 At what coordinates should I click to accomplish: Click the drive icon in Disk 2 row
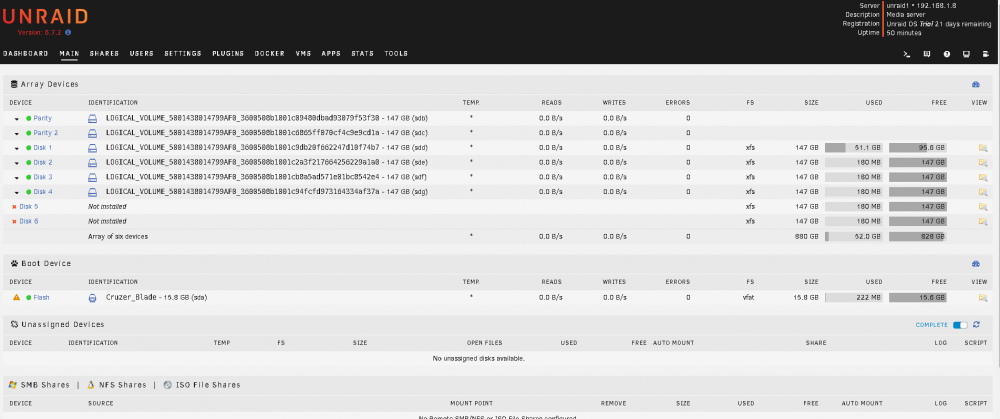click(x=92, y=163)
